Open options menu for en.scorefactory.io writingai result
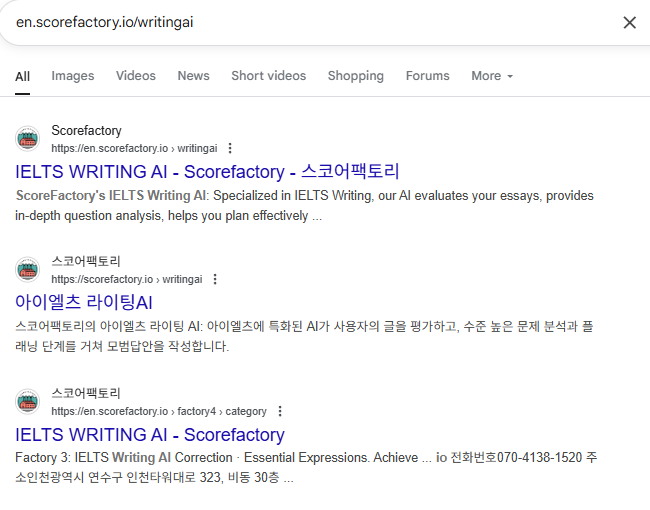This screenshot has height=510, width=650. pyautogui.click(x=230, y=148)
